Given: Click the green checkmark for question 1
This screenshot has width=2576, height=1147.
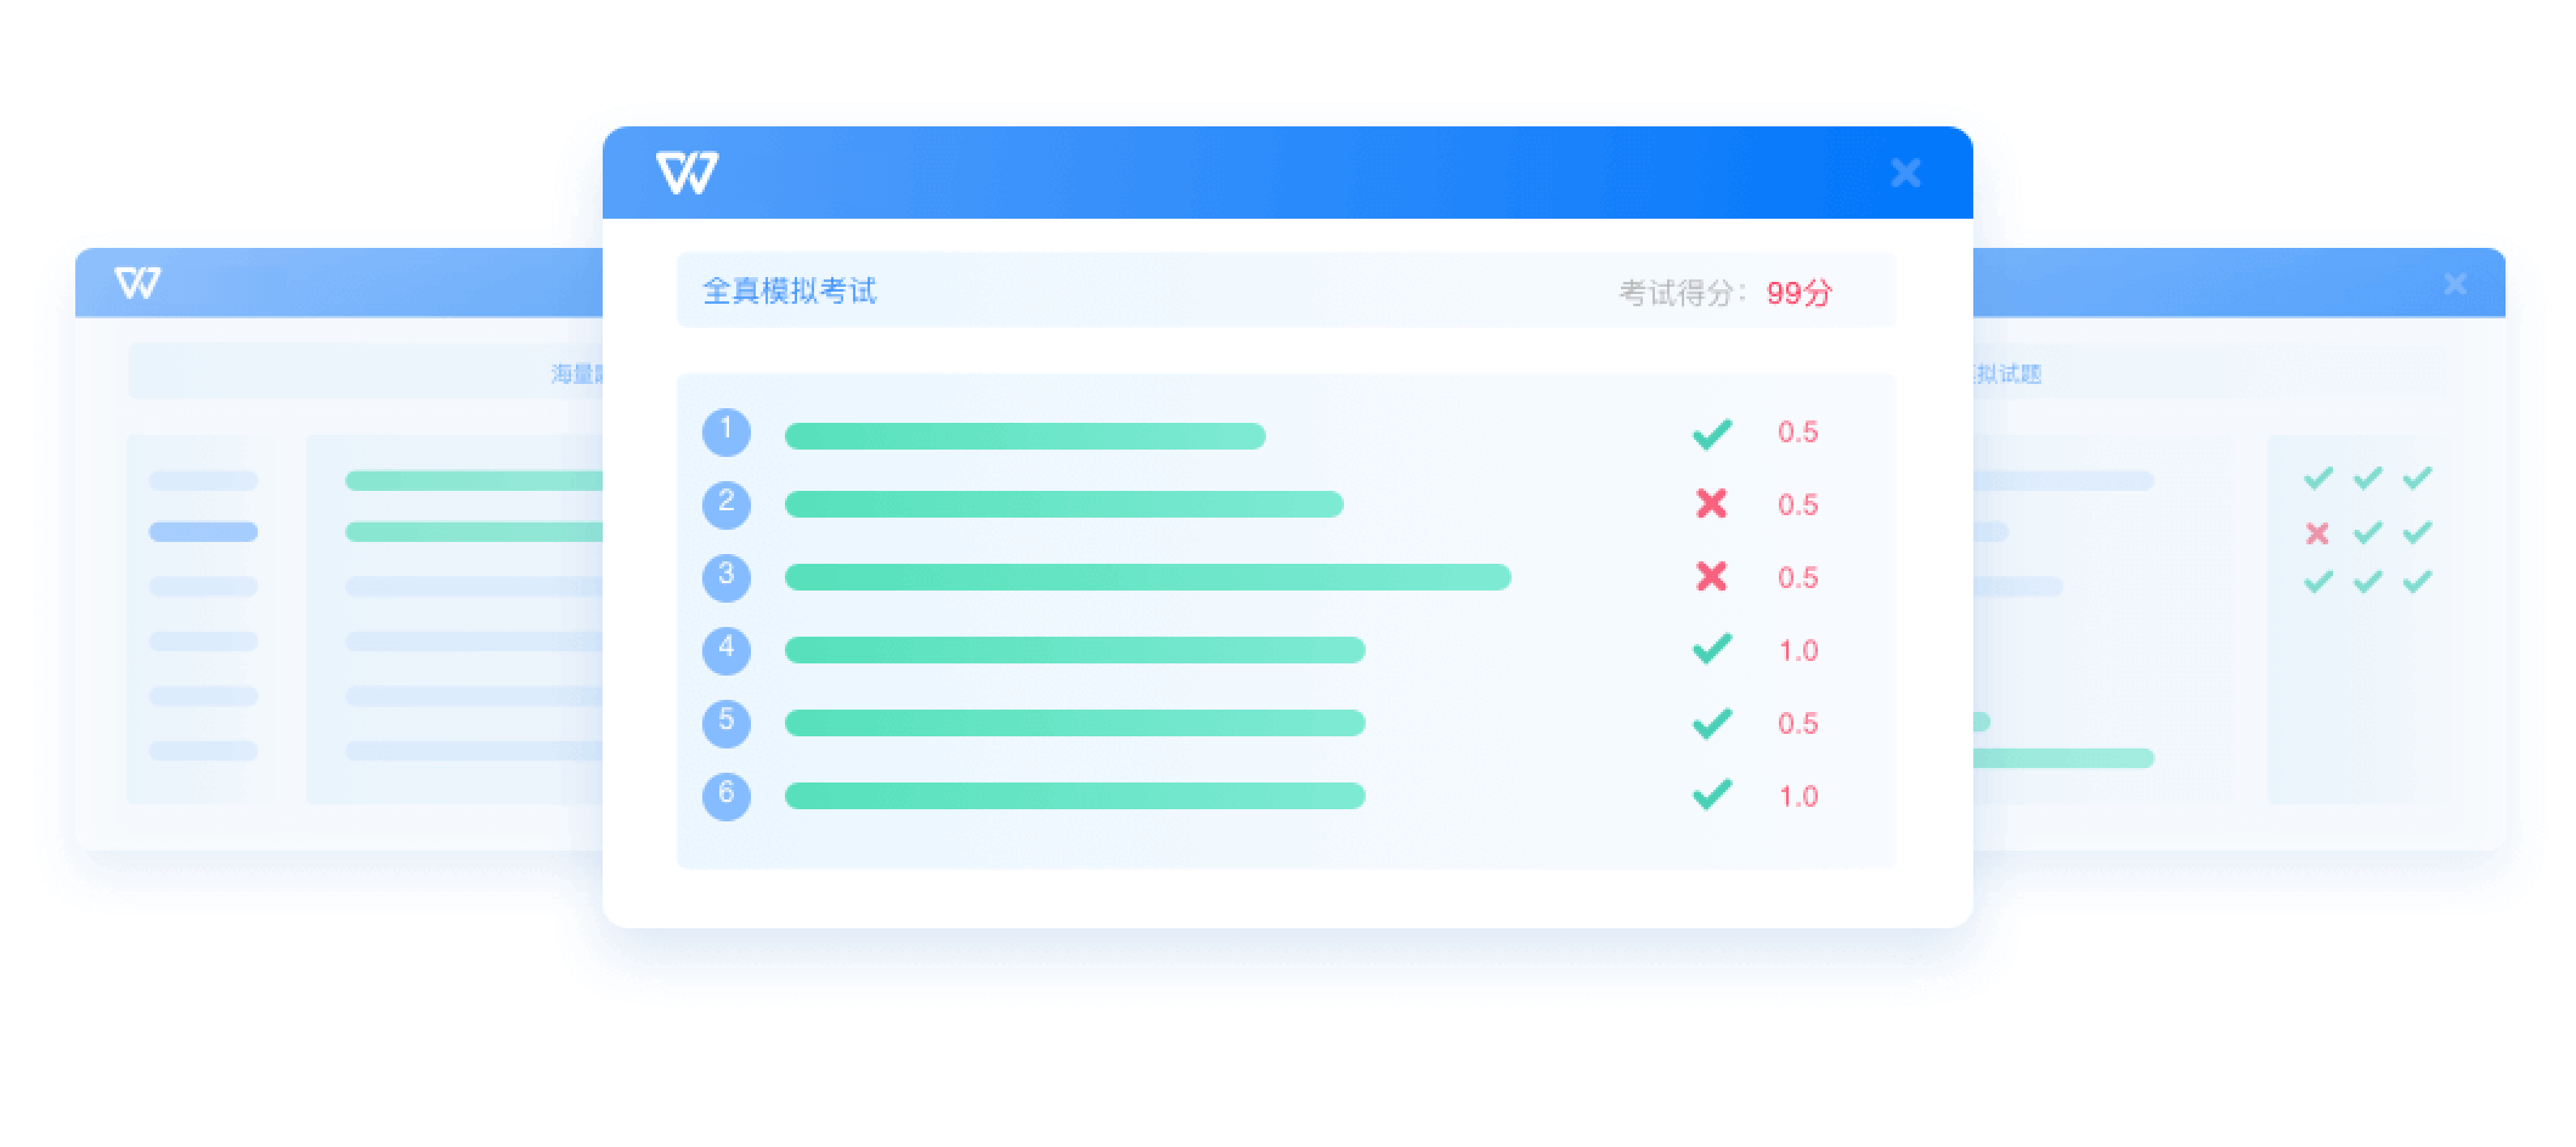Looking at the screenshot, I should pyautogui.click(x=1711, y=433).
